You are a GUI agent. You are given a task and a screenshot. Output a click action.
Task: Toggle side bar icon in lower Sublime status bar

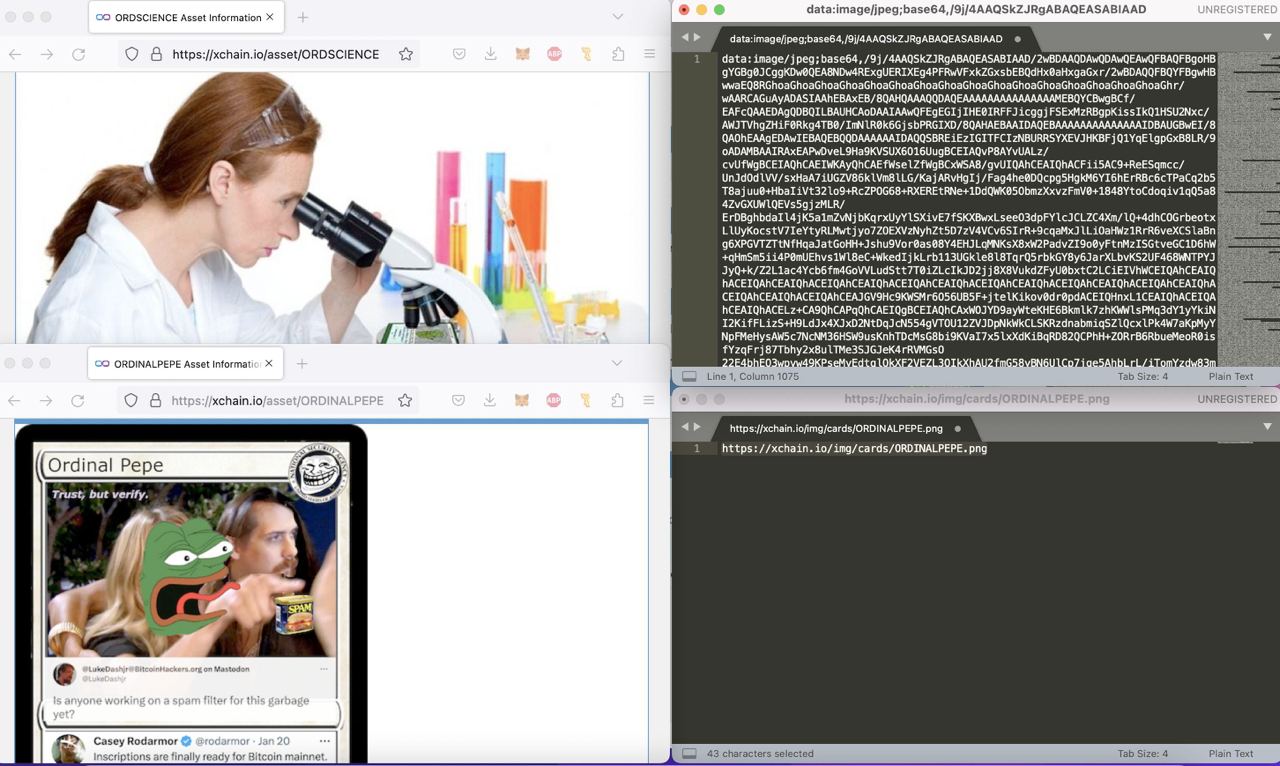click(689, 754)
